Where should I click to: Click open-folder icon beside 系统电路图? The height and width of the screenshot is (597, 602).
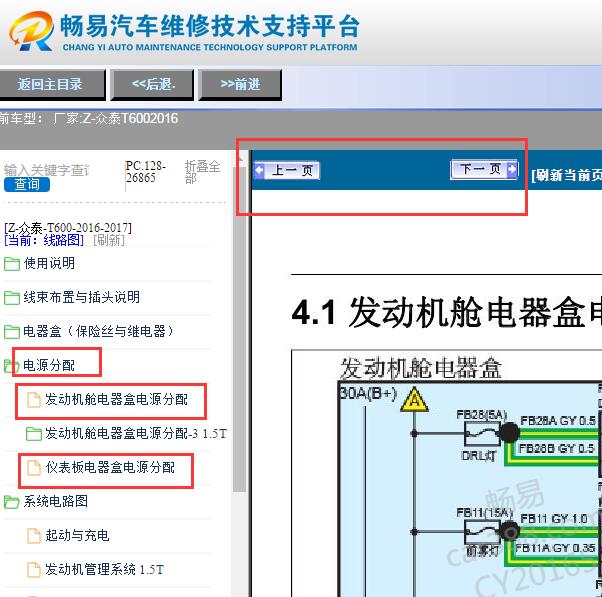point(12,502)
